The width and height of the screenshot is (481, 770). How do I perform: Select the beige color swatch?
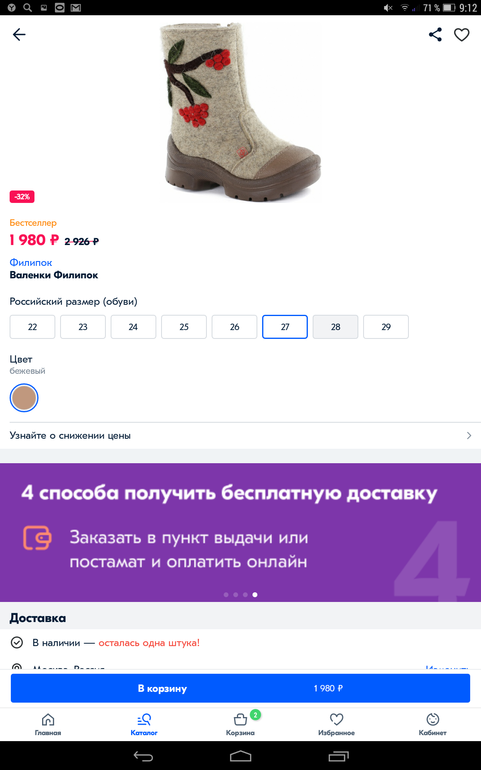click(24, 397)
